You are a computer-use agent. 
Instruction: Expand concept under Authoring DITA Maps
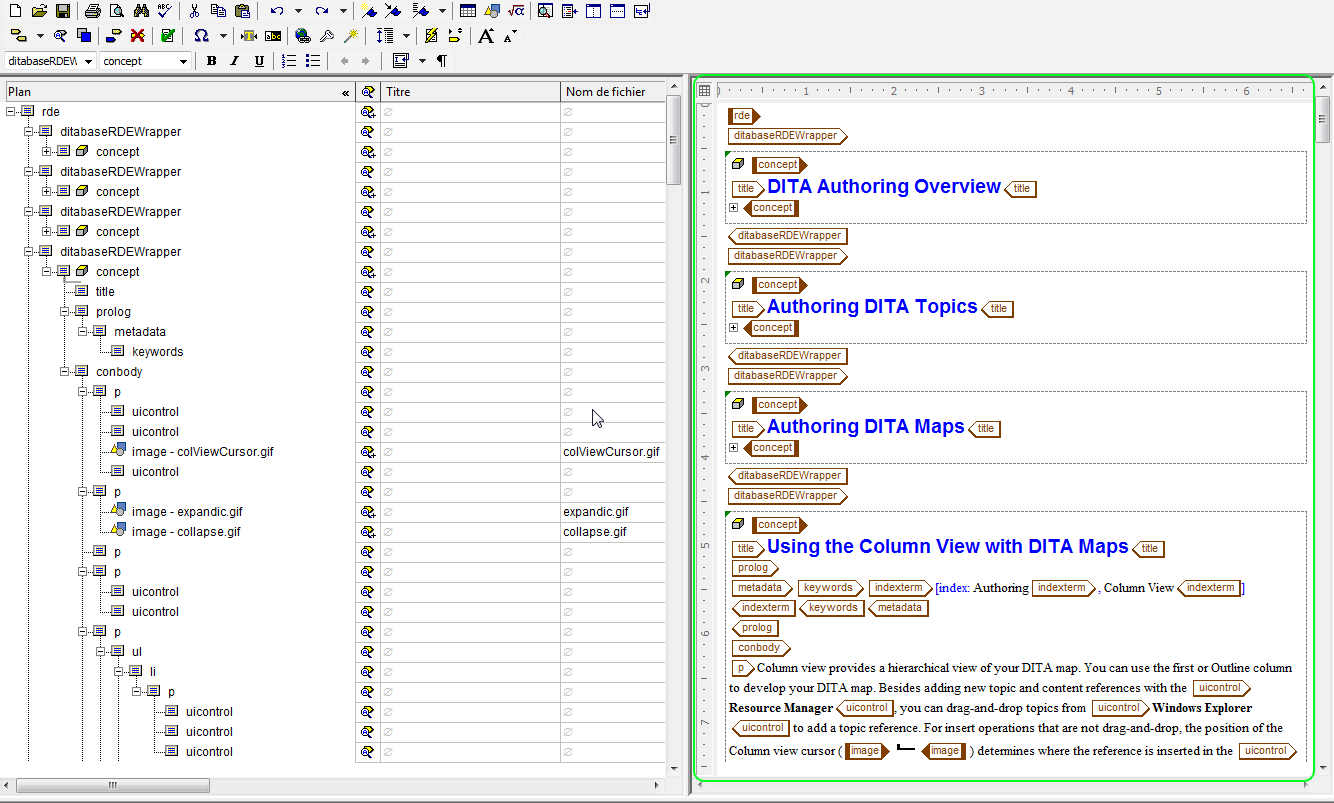pyautogui.click(x=734, y=448)
